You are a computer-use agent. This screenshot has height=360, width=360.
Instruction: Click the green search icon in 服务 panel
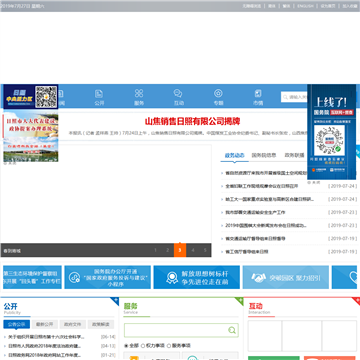232,330
